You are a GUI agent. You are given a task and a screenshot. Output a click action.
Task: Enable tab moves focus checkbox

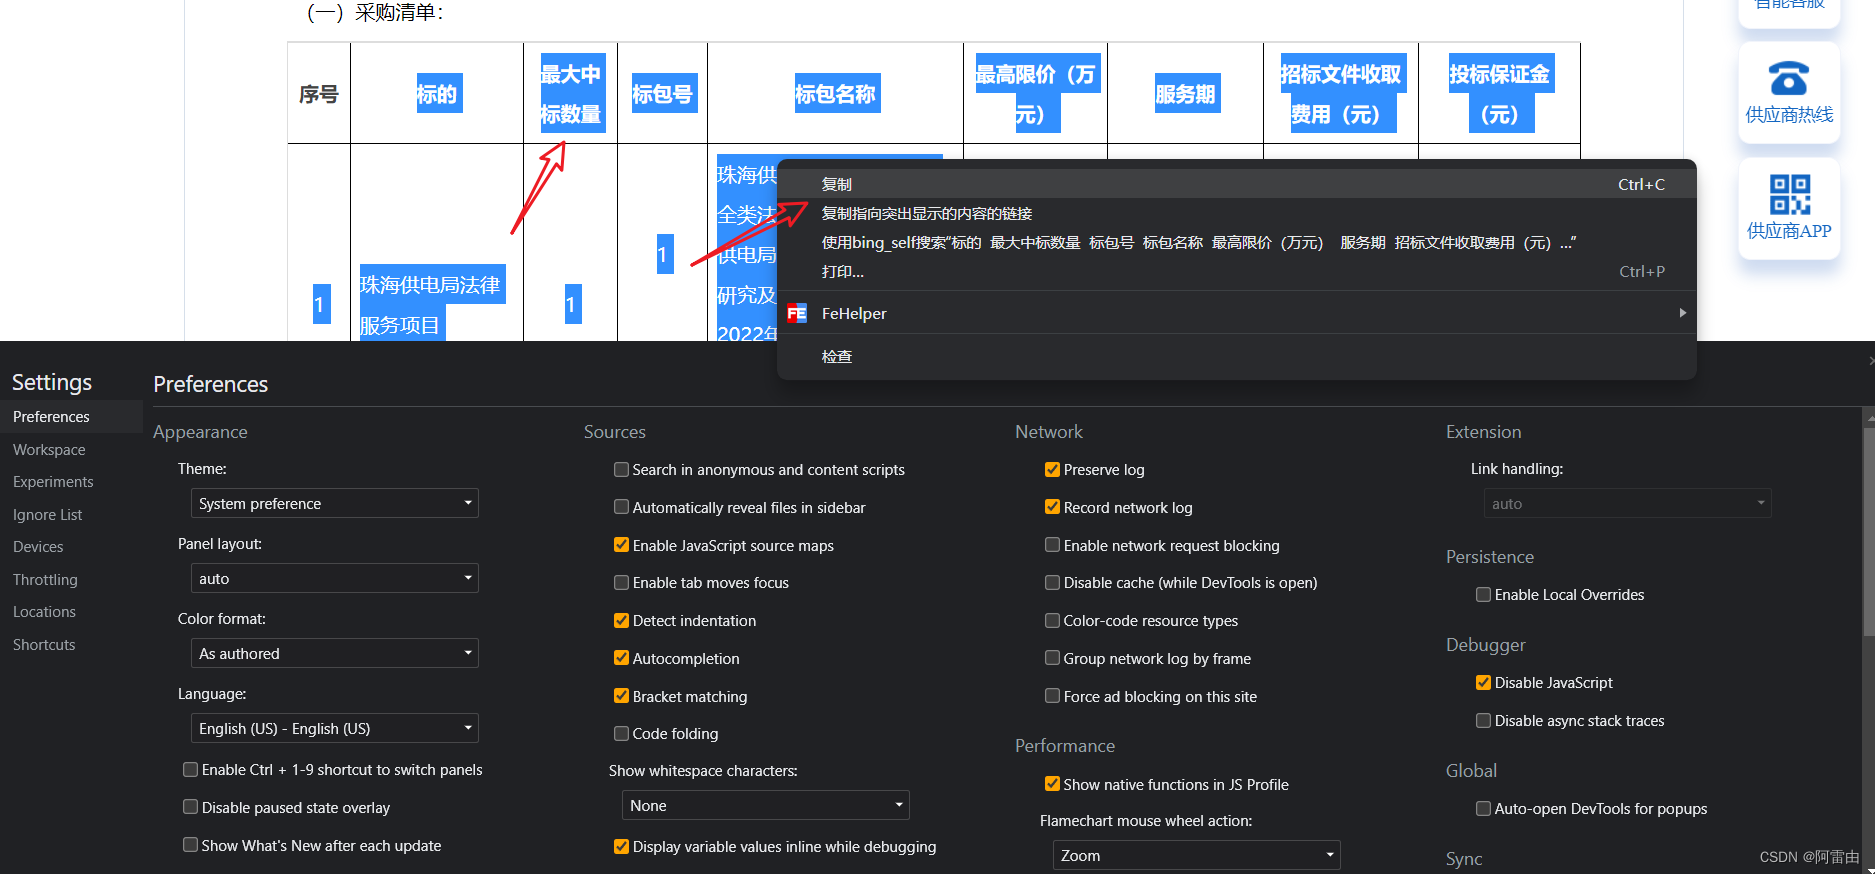621,582
